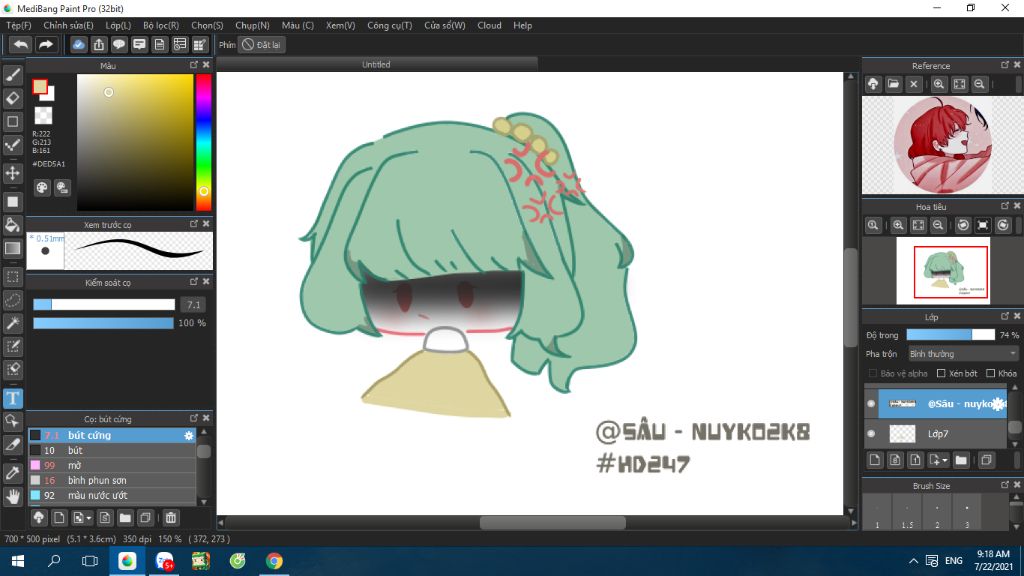Image resolution: width=1024 pixels, height=576 pixels.
Task: Select the Eraser tool
Action: coord(12,99)
